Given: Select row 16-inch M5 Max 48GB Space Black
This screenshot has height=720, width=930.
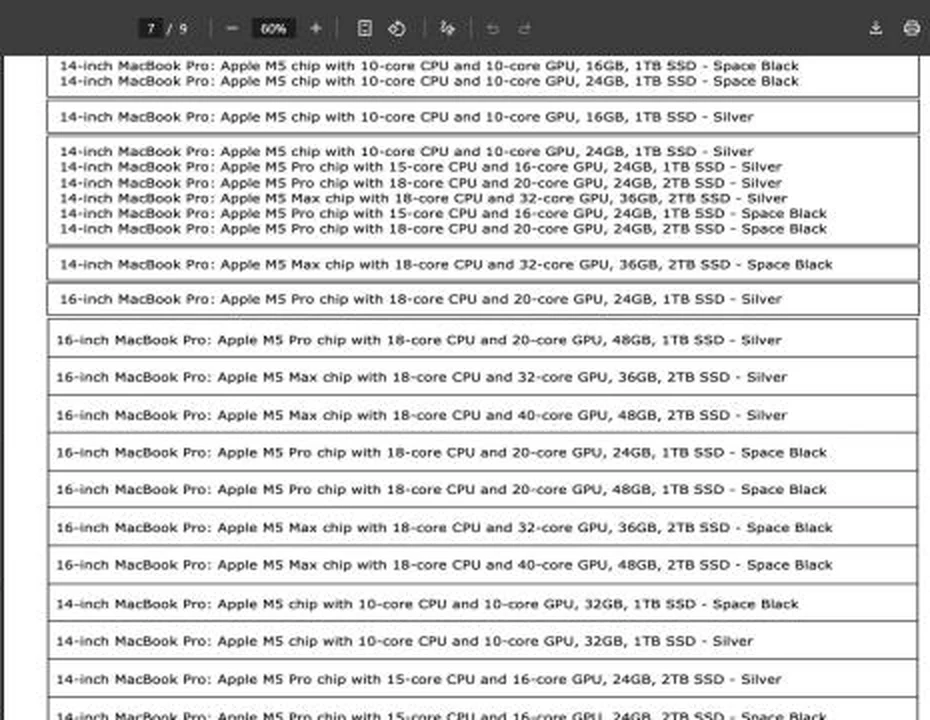Looking at the screenshot, I should click(483, 565).
